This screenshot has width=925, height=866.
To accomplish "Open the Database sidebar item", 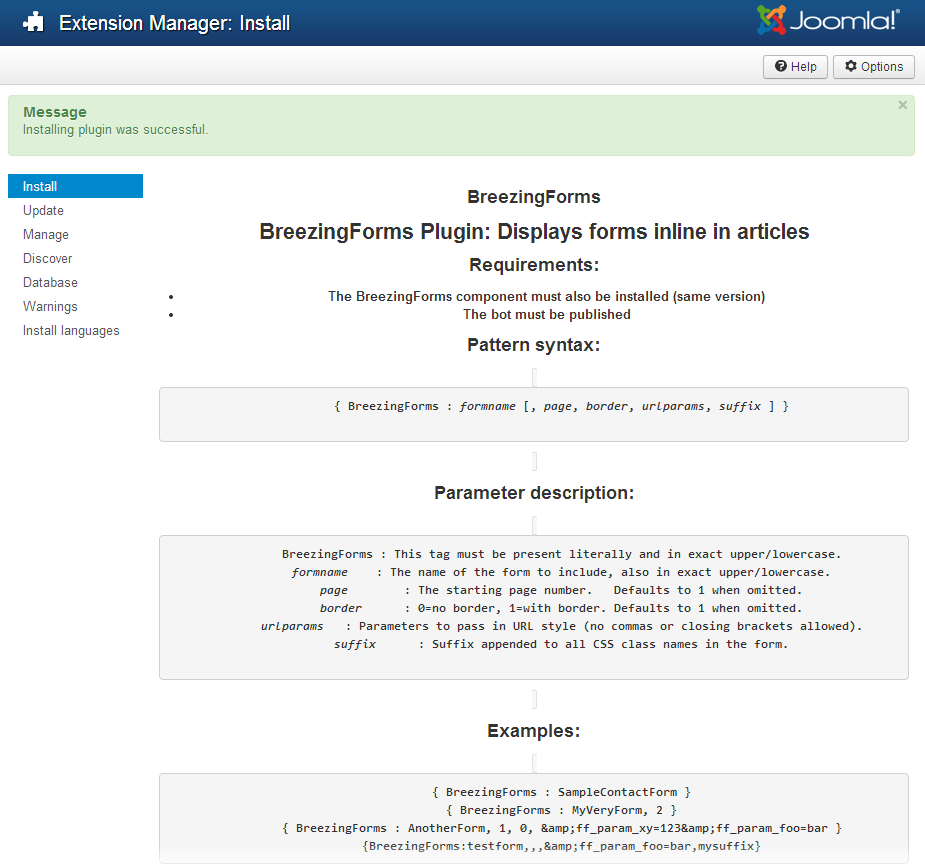I will point(50,283).
